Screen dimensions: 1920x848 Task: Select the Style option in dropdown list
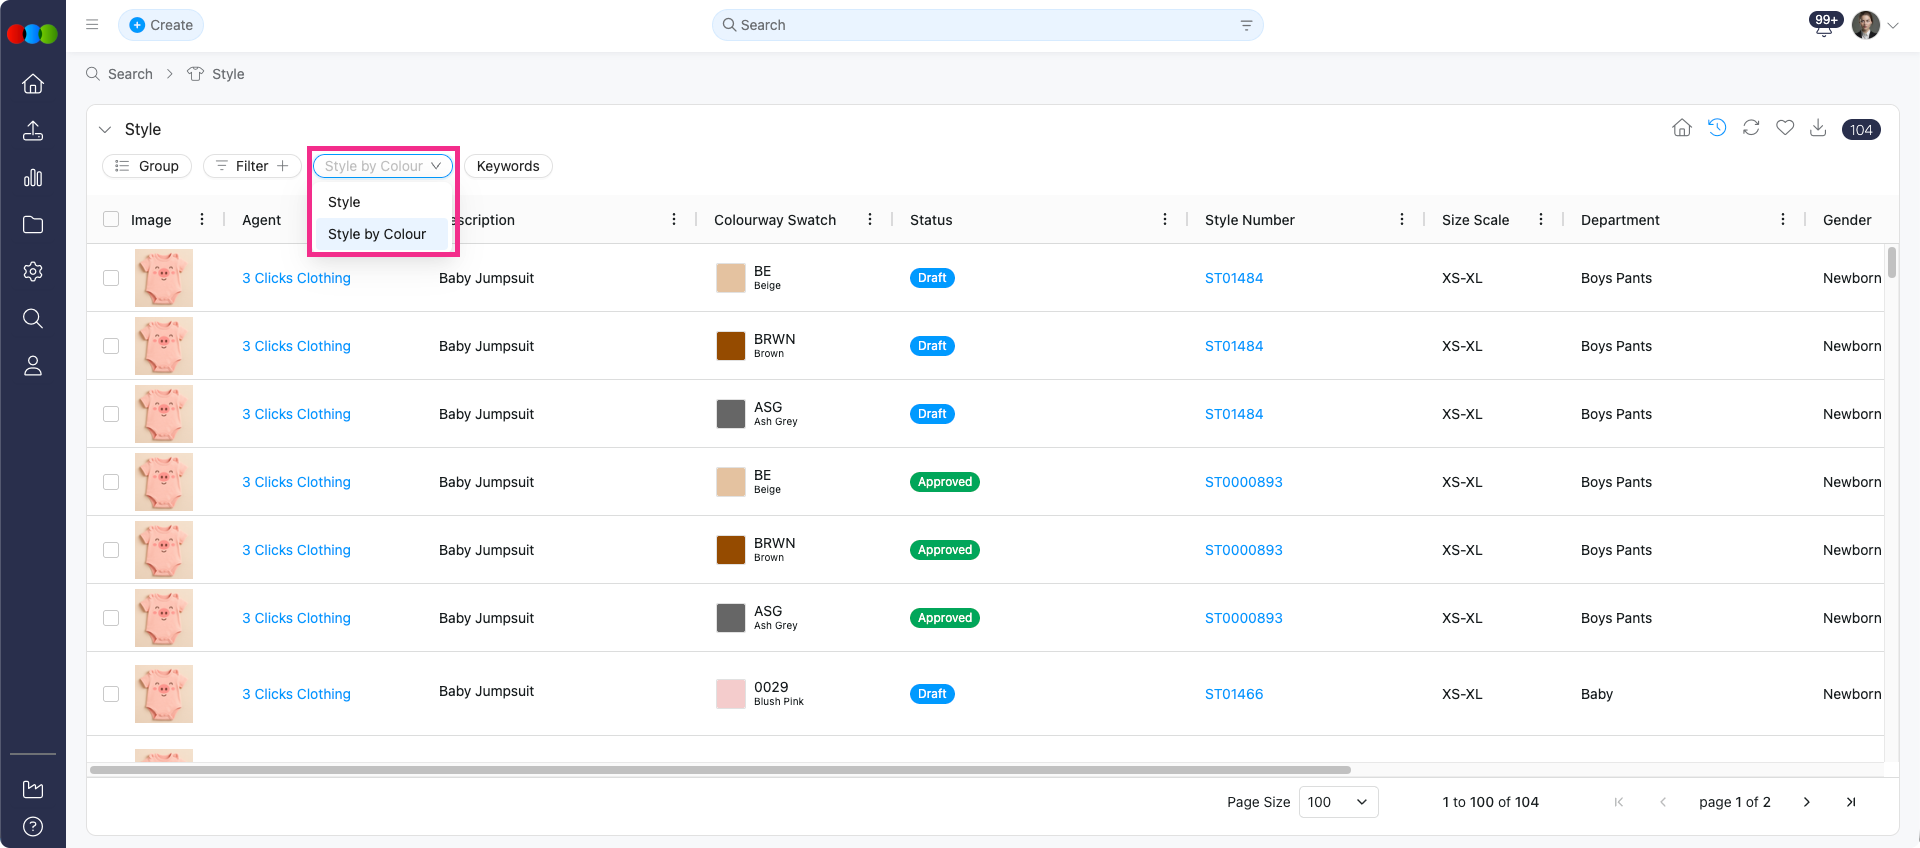[x=344, y=202]
